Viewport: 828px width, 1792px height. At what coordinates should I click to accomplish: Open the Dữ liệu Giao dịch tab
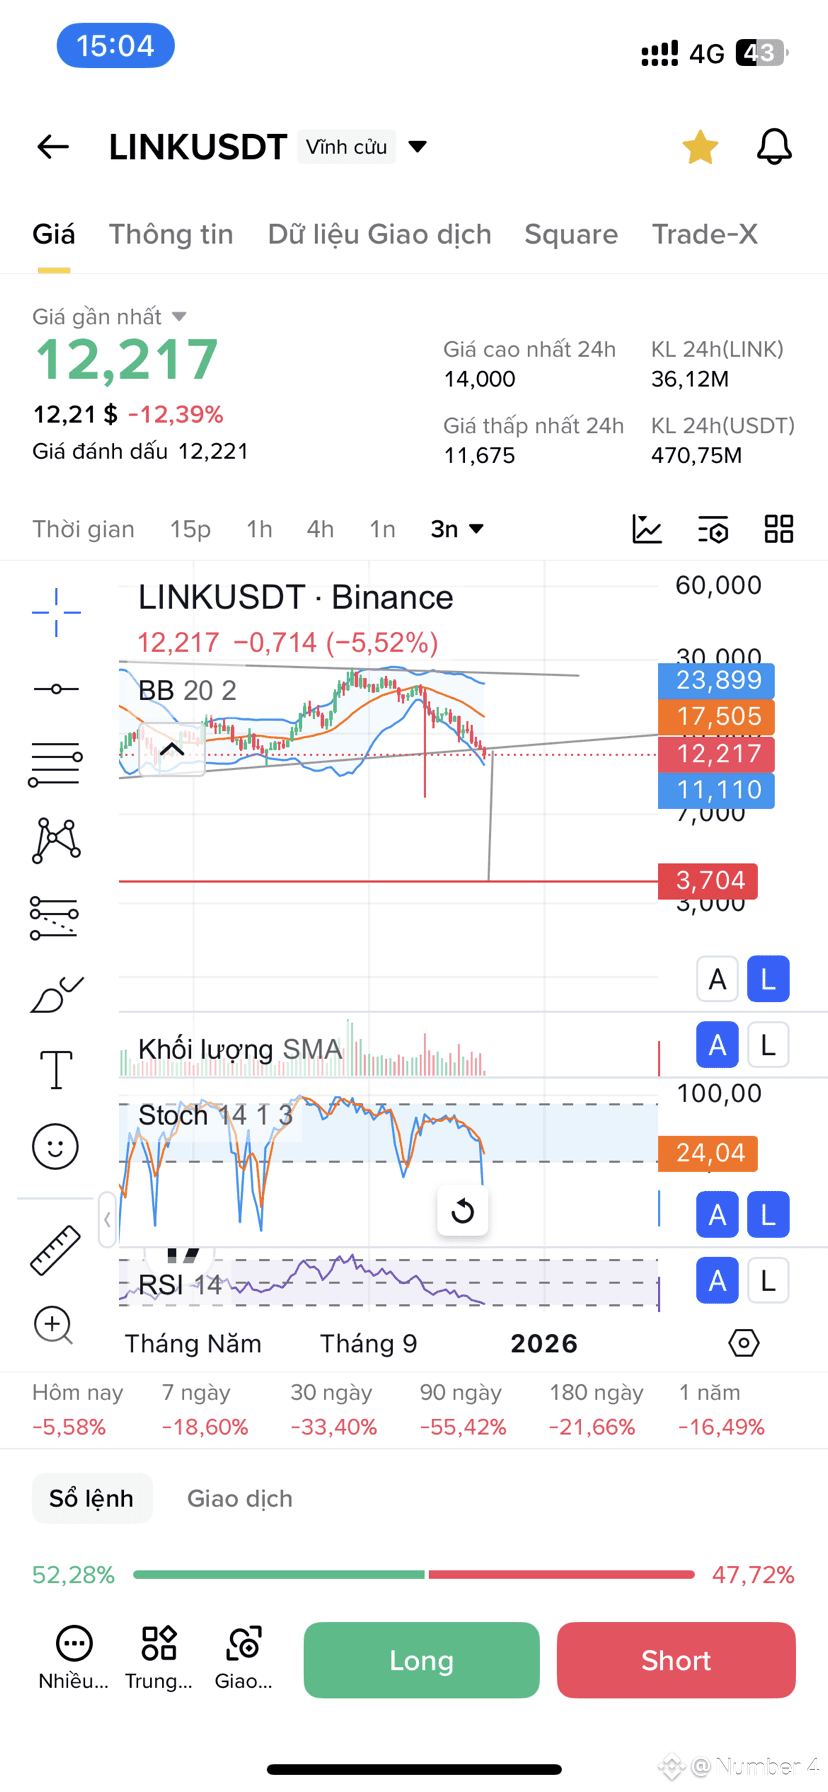coord(380,234)
